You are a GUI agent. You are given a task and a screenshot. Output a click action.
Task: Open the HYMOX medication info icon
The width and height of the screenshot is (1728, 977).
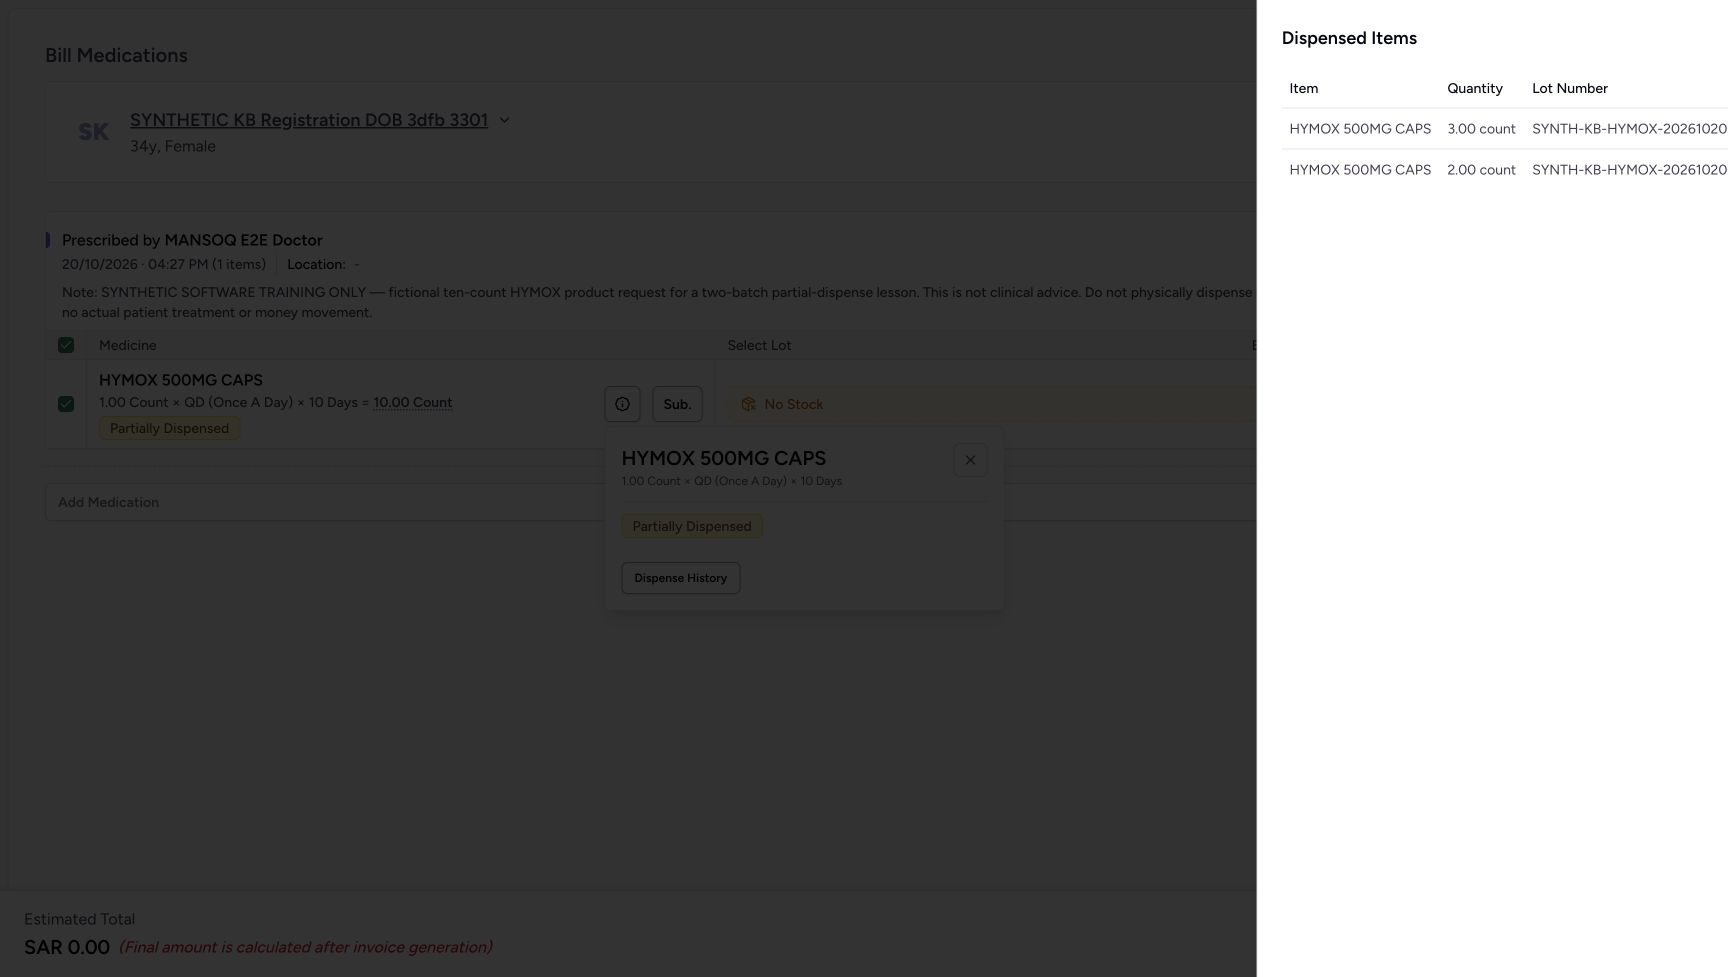coord(622,404)
